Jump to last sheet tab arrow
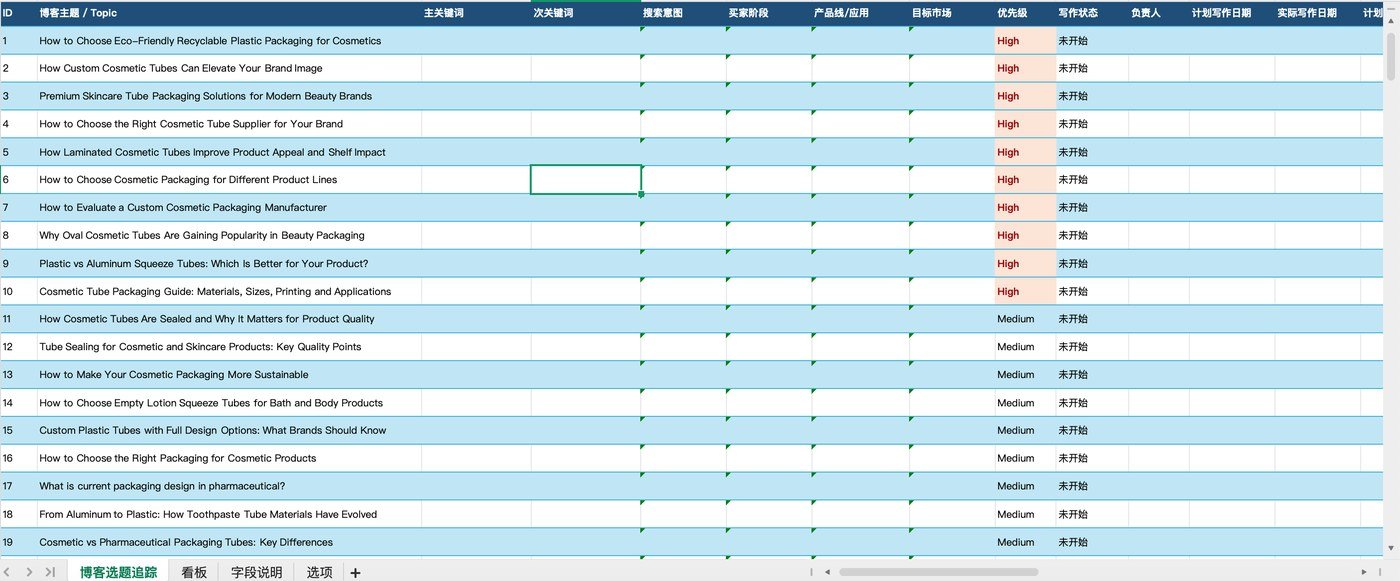Screen dimensions: 1400x581 [50, 572]
